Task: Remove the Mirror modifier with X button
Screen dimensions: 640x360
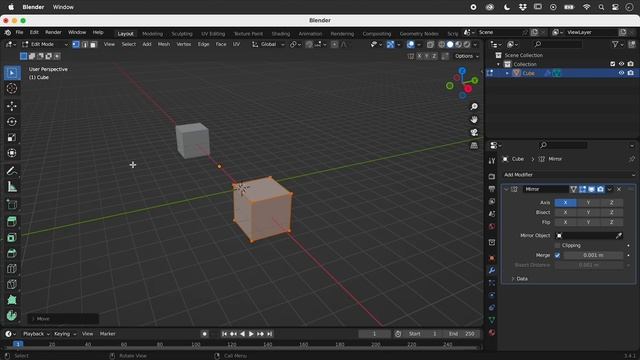Action: [619, 189]
